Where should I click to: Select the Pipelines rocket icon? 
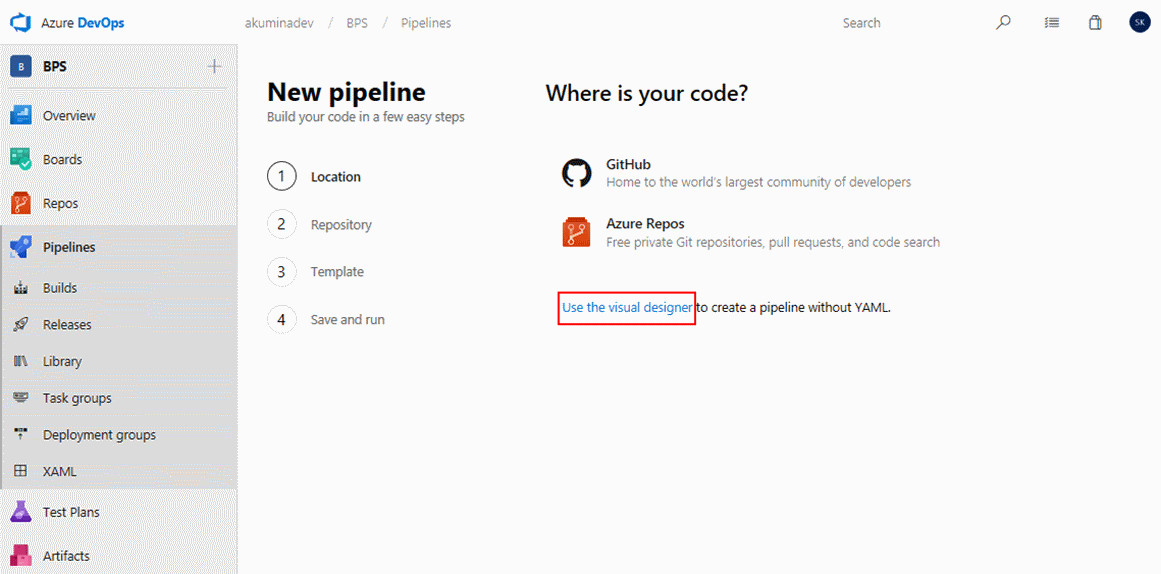(21, 247)
